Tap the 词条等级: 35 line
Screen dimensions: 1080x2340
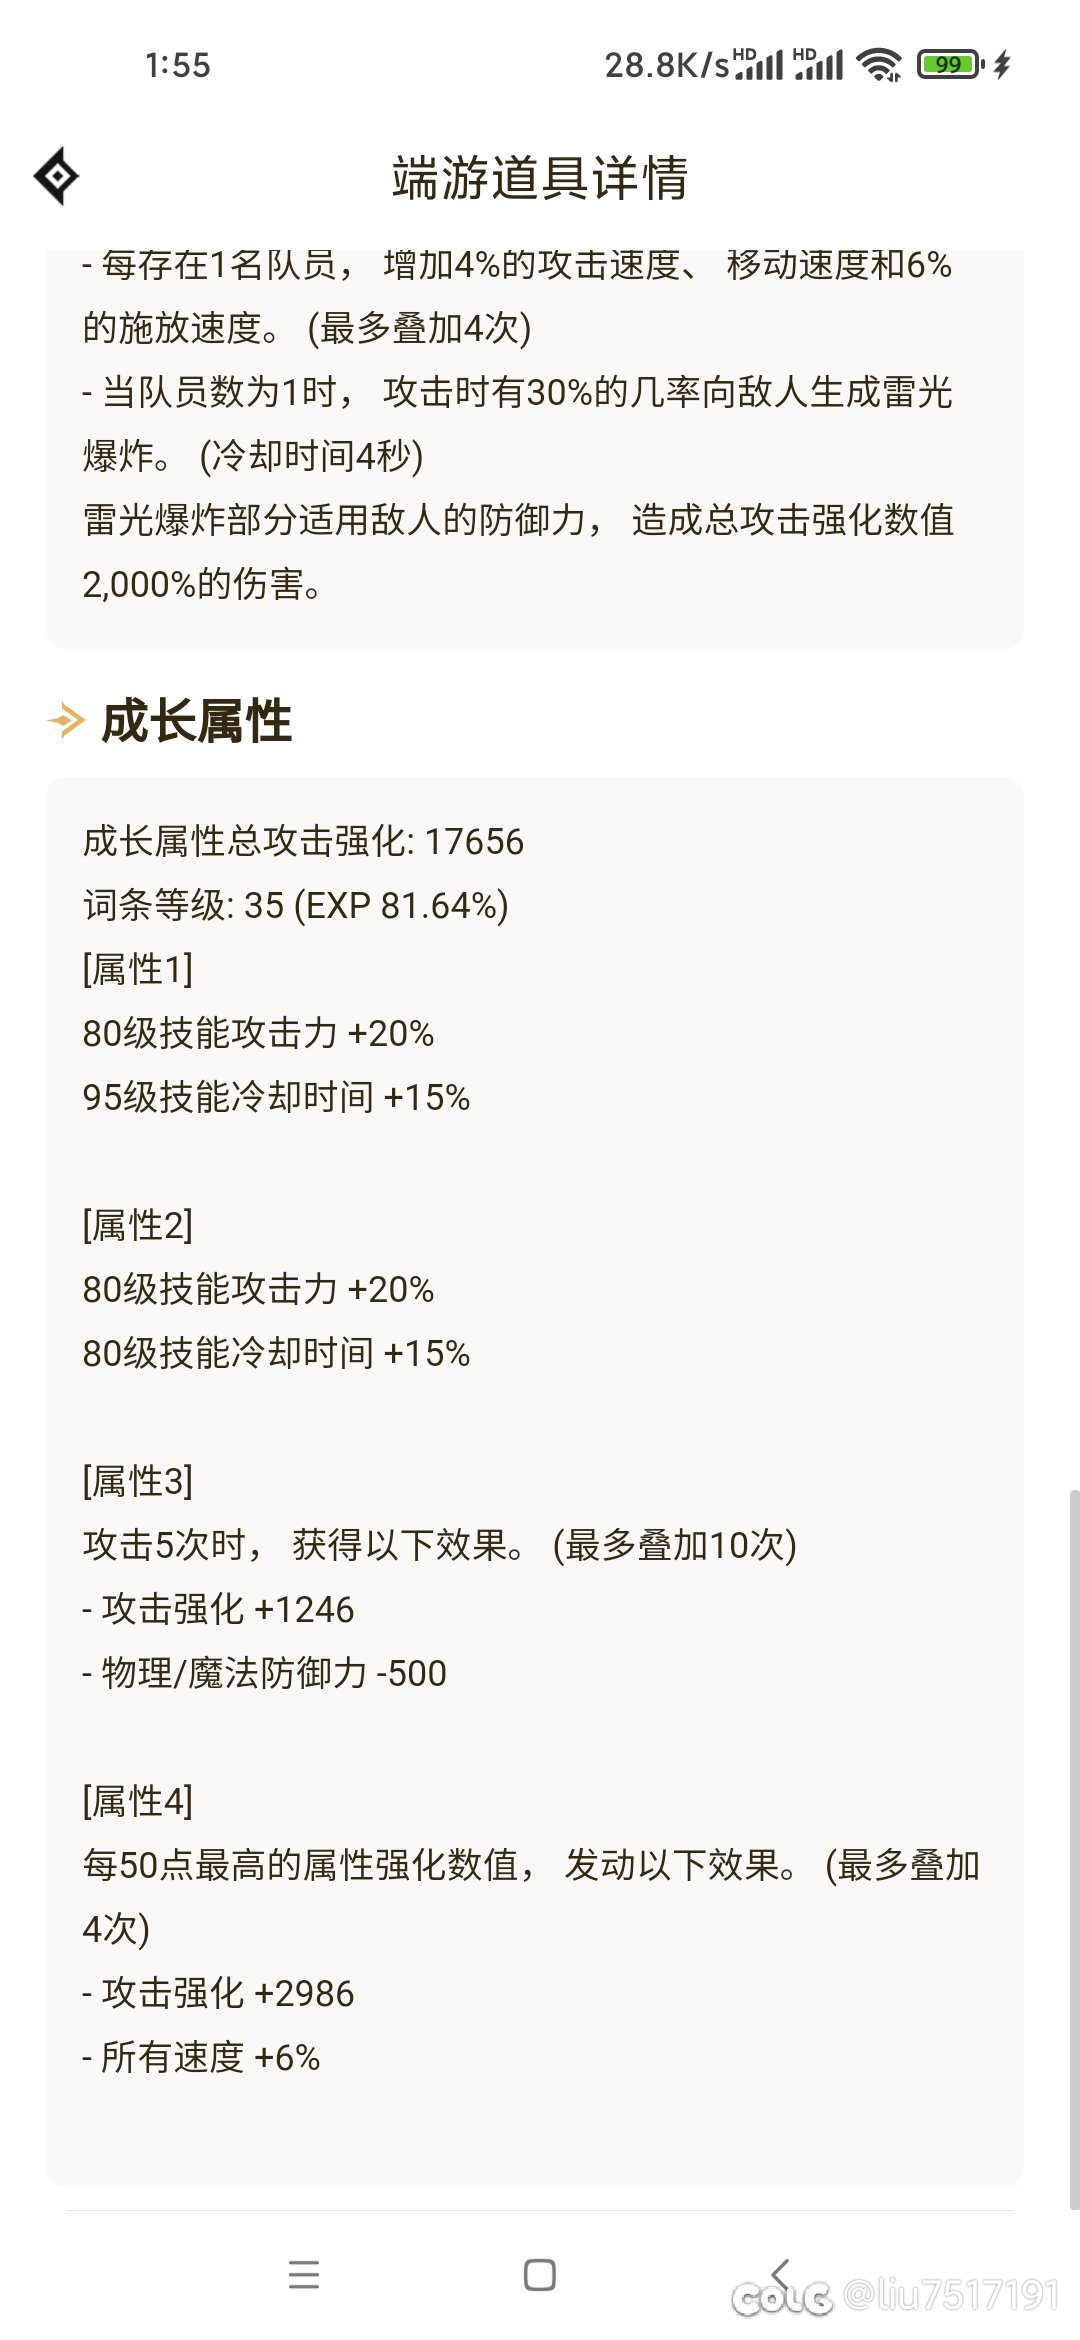296,905
